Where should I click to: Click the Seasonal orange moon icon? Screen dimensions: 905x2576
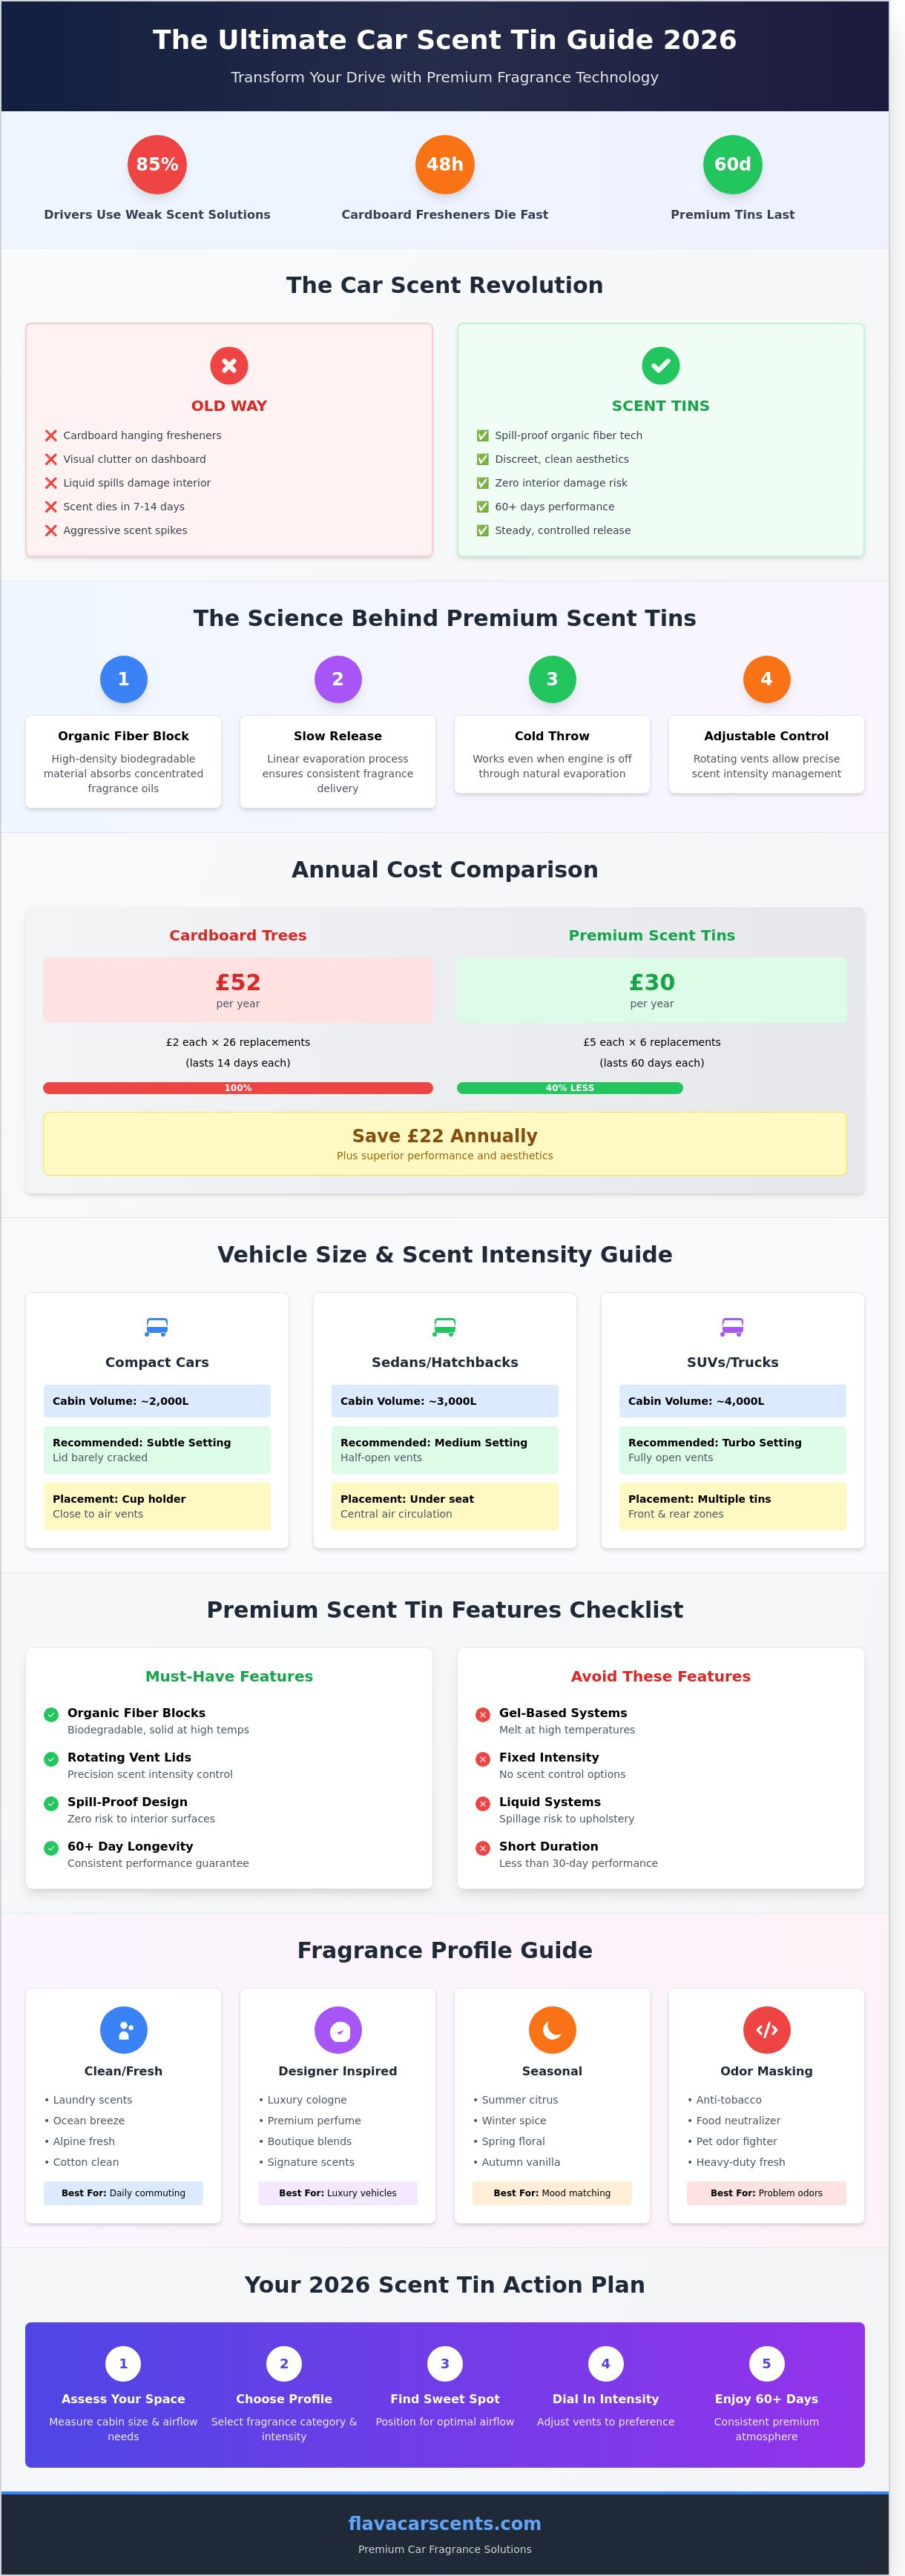552,2030
